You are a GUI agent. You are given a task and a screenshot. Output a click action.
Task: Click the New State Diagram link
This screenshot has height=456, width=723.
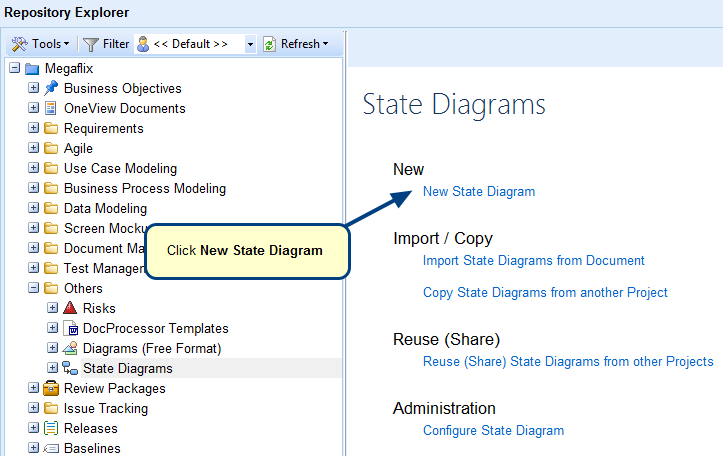pyautogui.click(x=478, y=191)
